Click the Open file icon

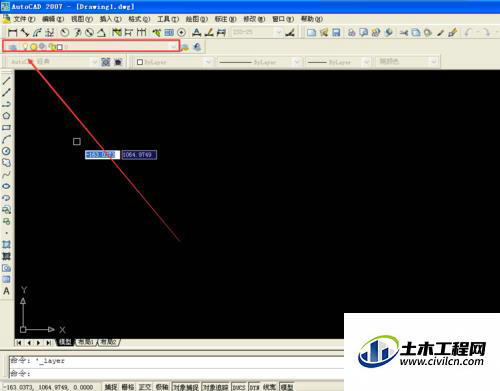point(324,33)
